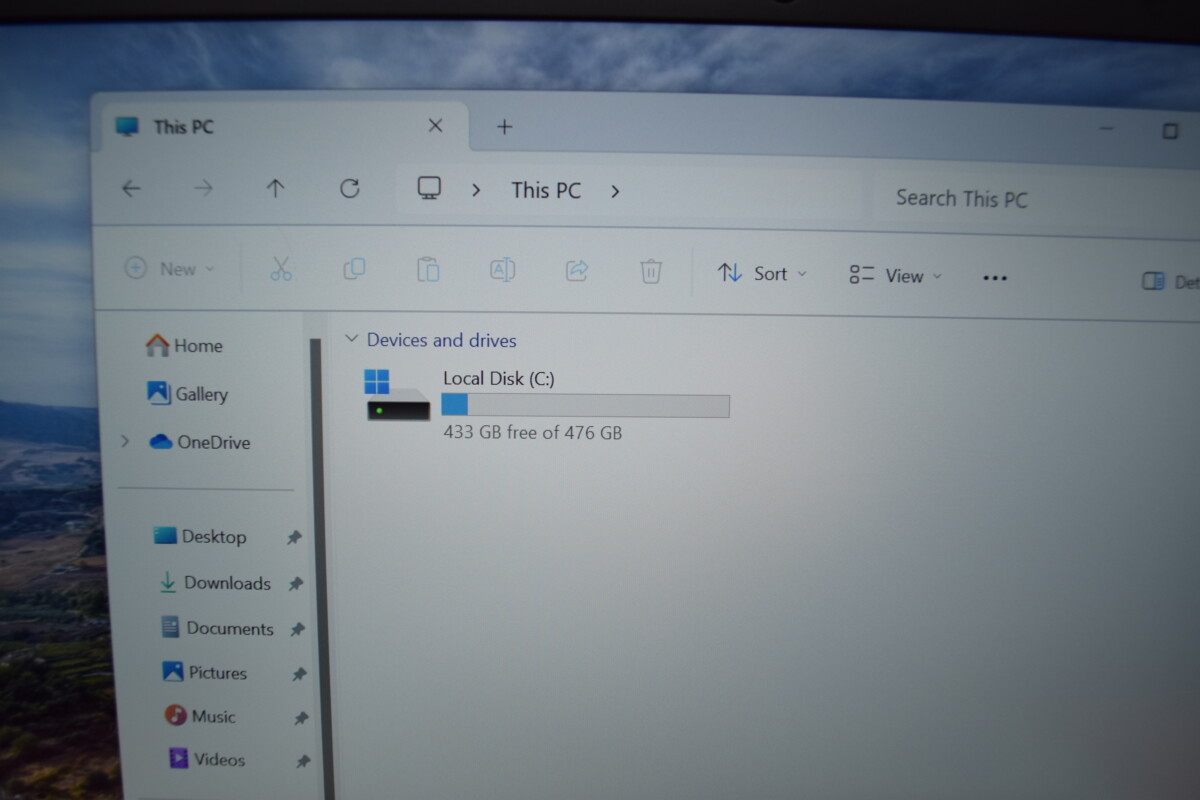Click the pin icon next to Documents
The image size is (1200, 800).
pos(297,630)
